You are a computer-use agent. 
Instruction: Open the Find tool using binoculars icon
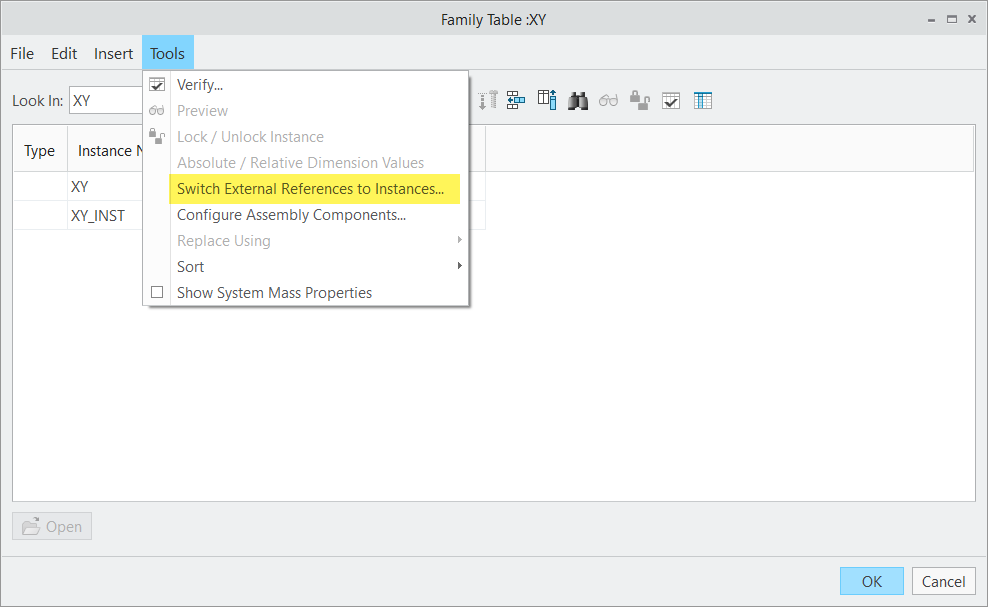point(578,100)
